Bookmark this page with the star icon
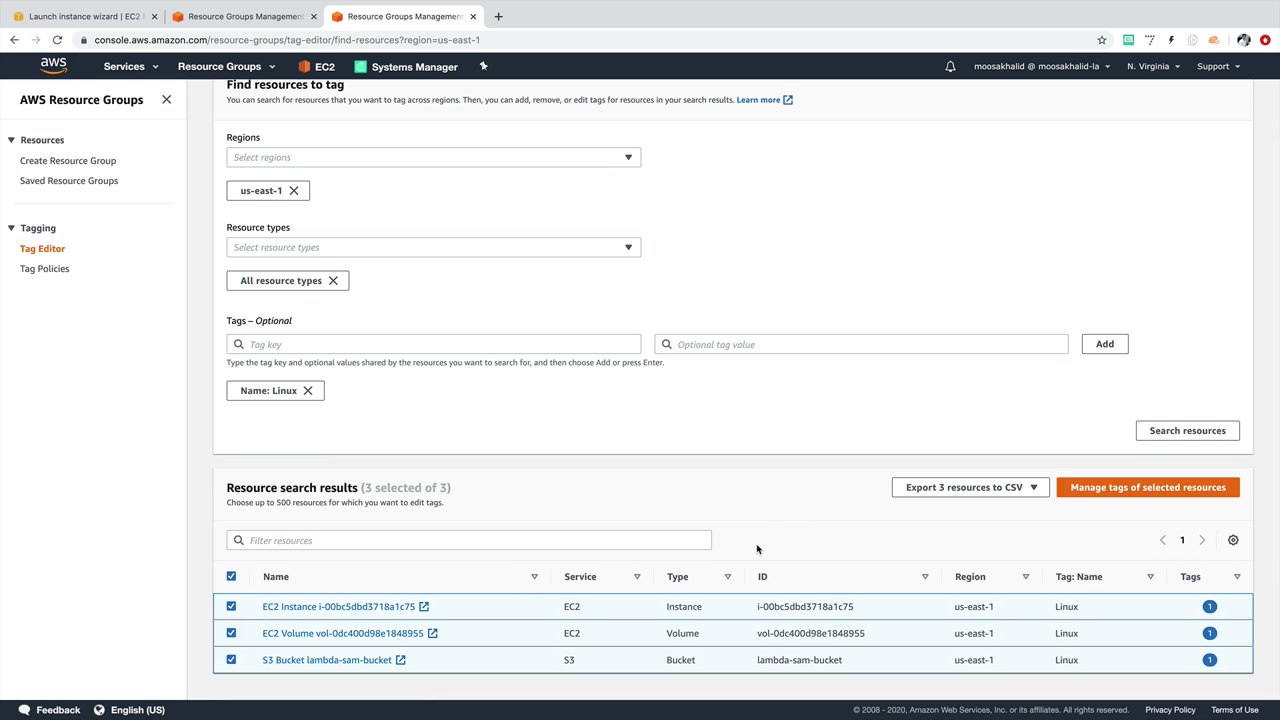1280x720 pixels. [1102, 40]
